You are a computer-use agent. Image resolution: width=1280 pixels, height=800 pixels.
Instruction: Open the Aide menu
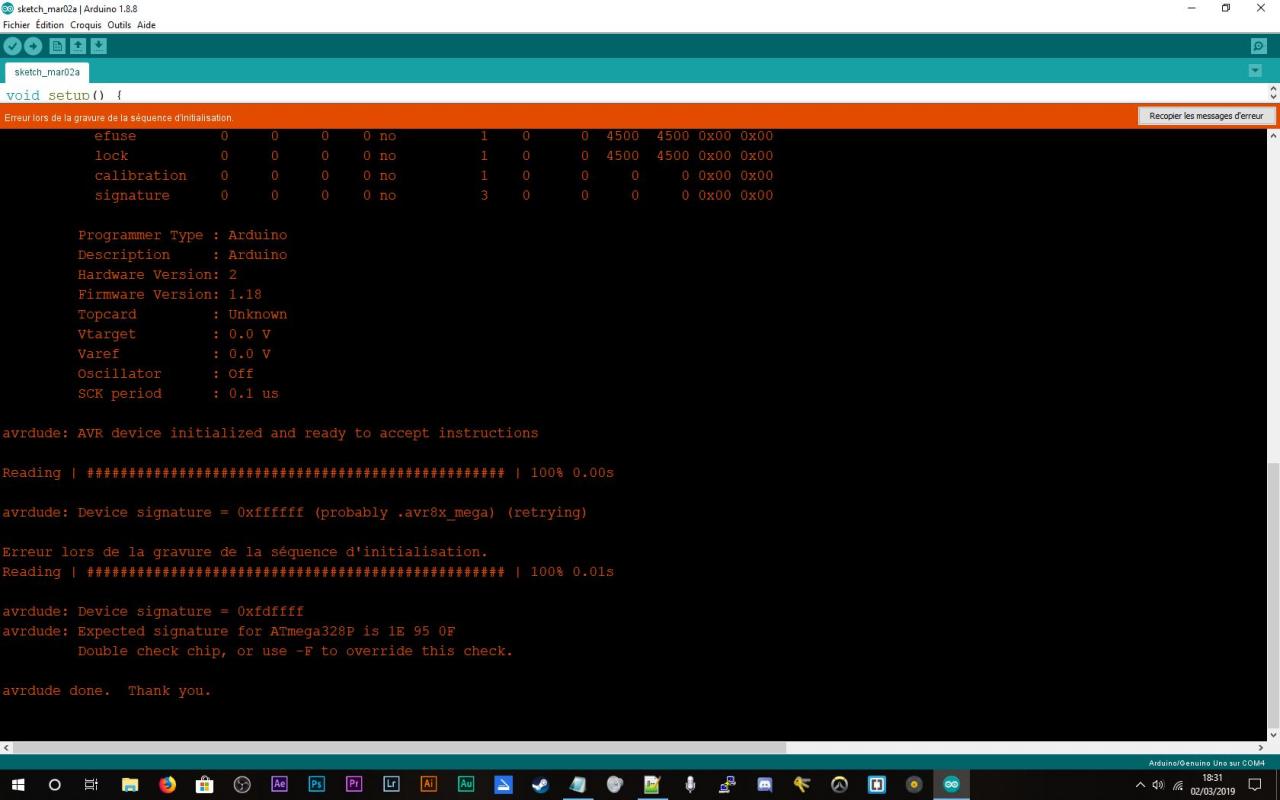pyautogui.click(x=146, y=25)
